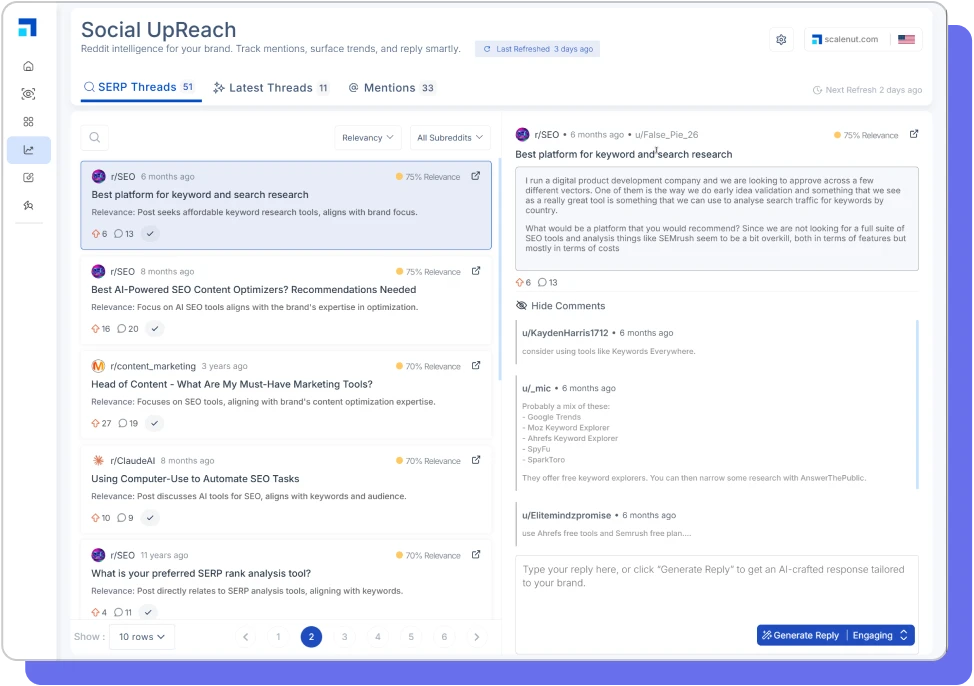Screen dimensions: 974x686
Task: Go to page 6
Action: tap(444, 637)
